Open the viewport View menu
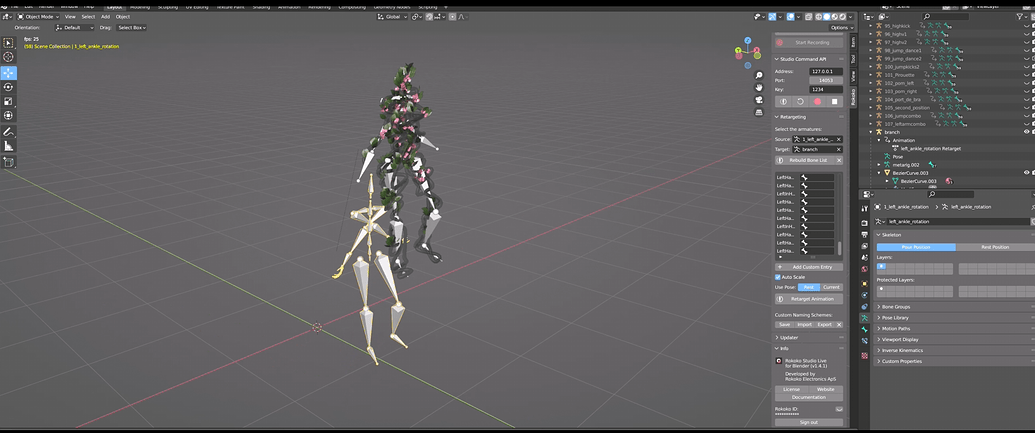This screenshot has height=433, width=1035. point(70,17)
